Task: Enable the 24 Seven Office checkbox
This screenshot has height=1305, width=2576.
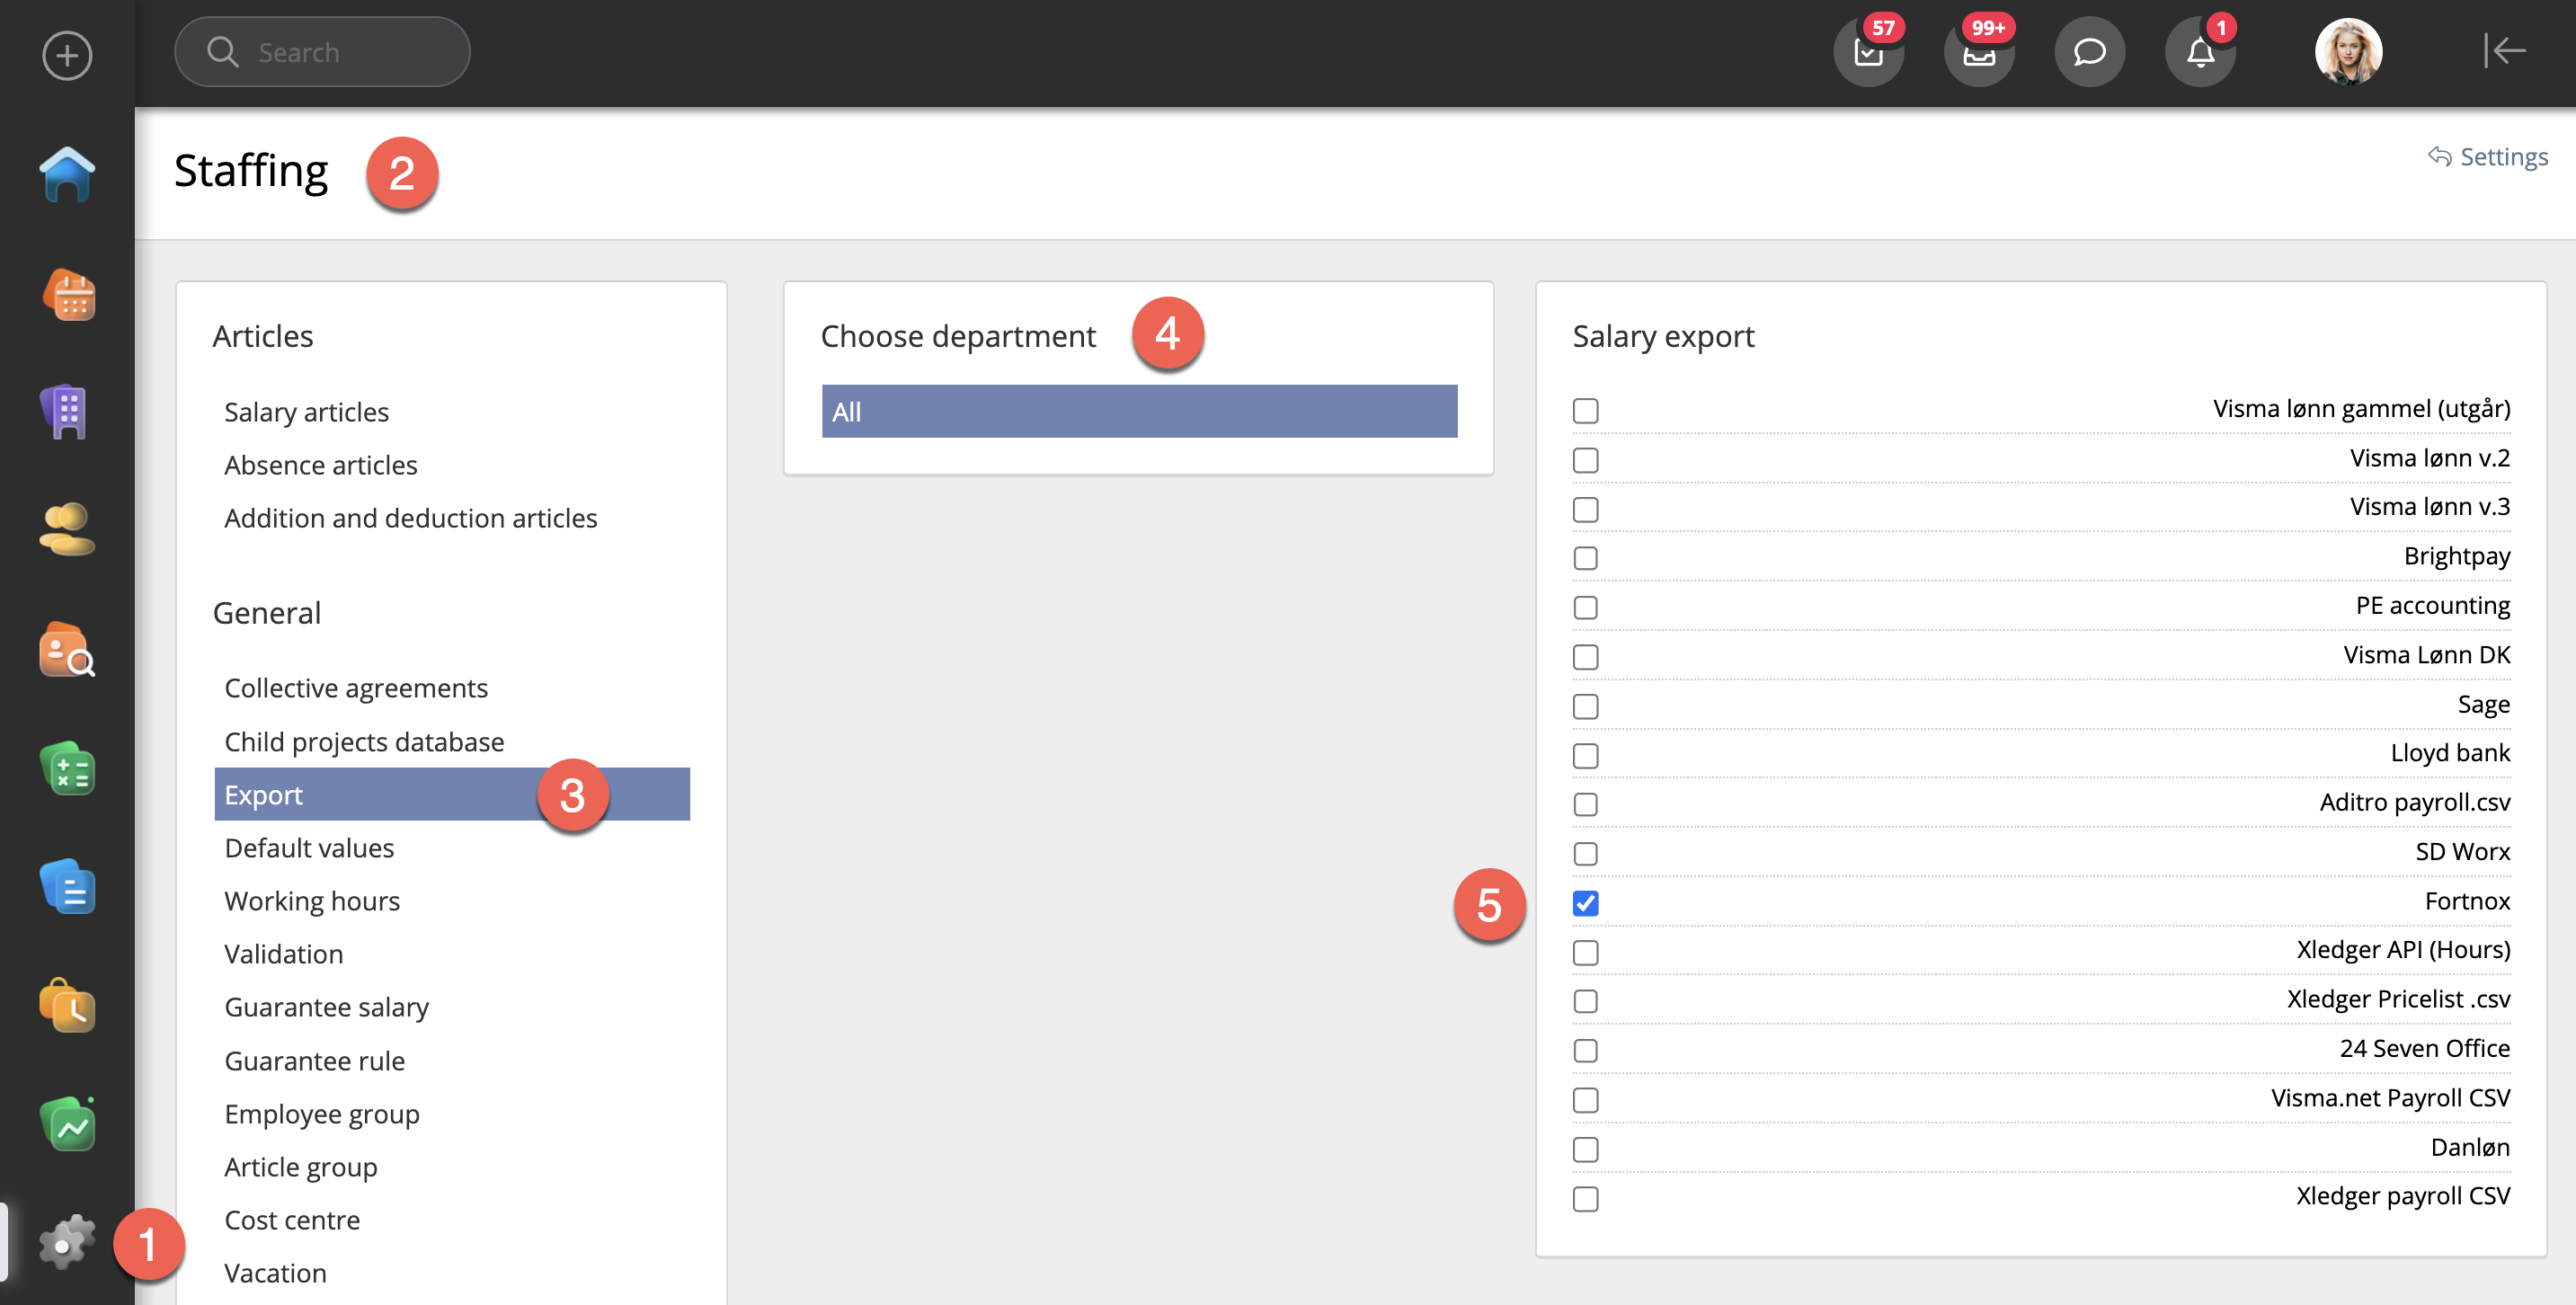Action: pyautogui.click(x=1585, y=1051)
